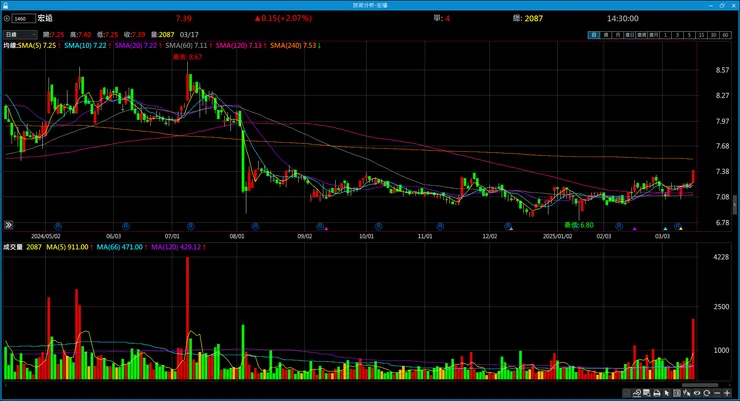
Task: Click the yellow triangle marker after 03/03
Action: point(681,229)
